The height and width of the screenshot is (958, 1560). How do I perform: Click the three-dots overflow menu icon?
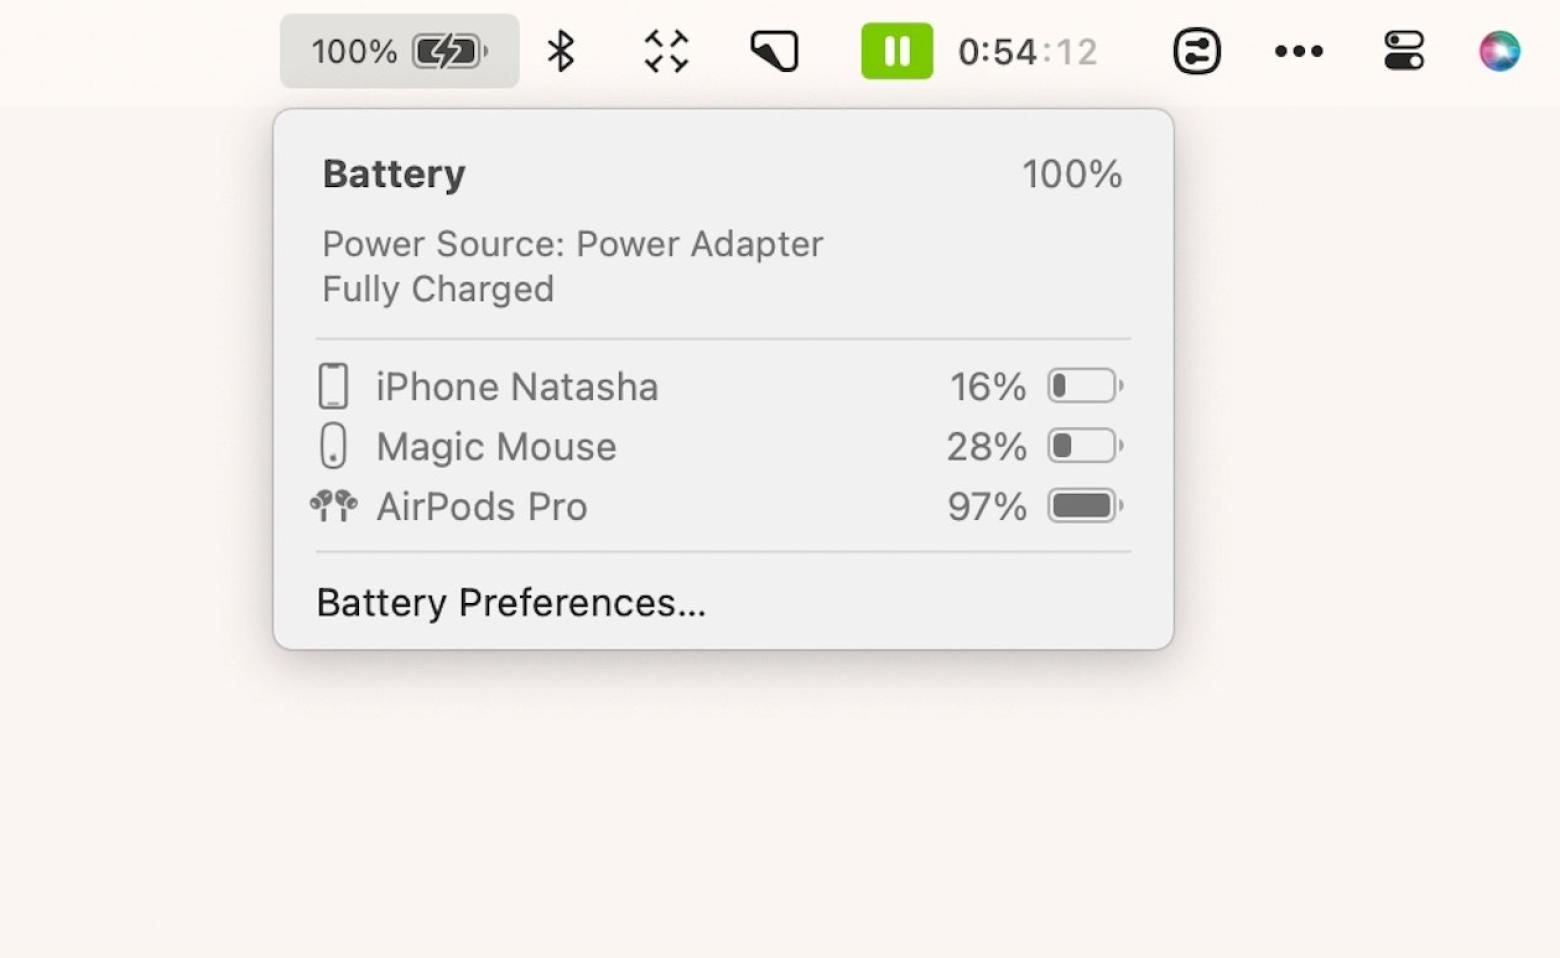[x=1299, y=51]
